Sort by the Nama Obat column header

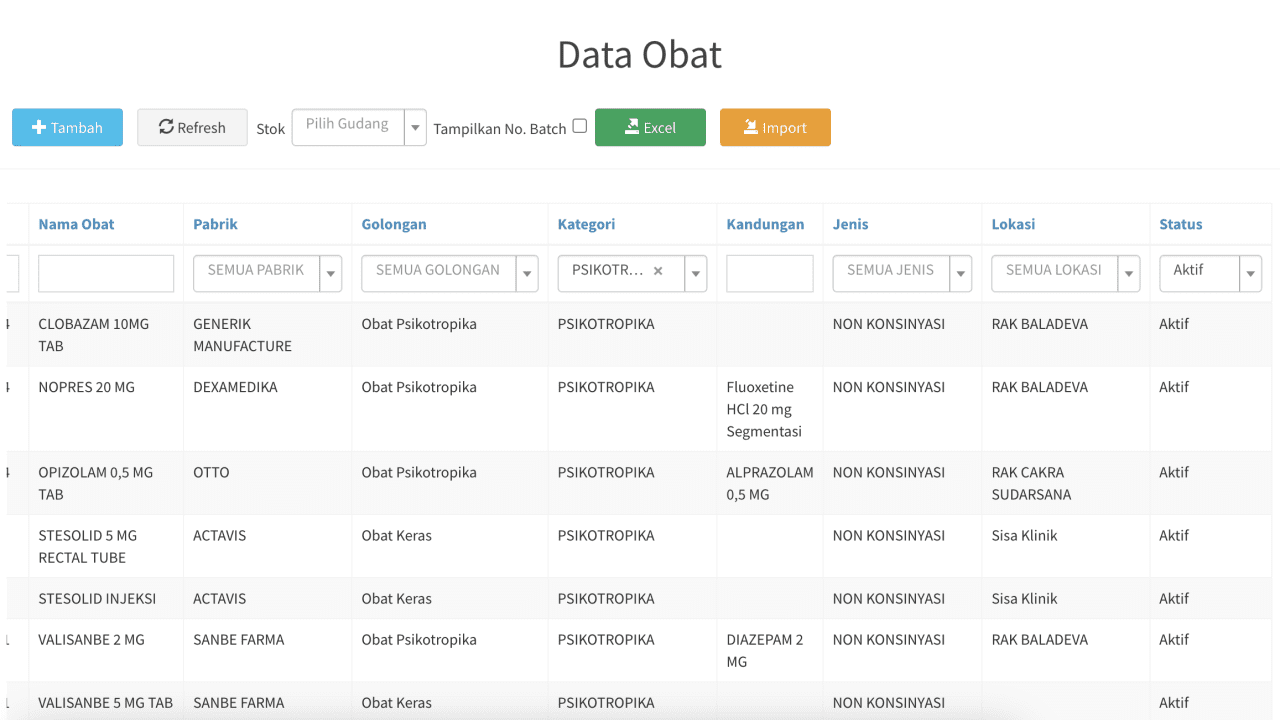[x=76, y=224]
